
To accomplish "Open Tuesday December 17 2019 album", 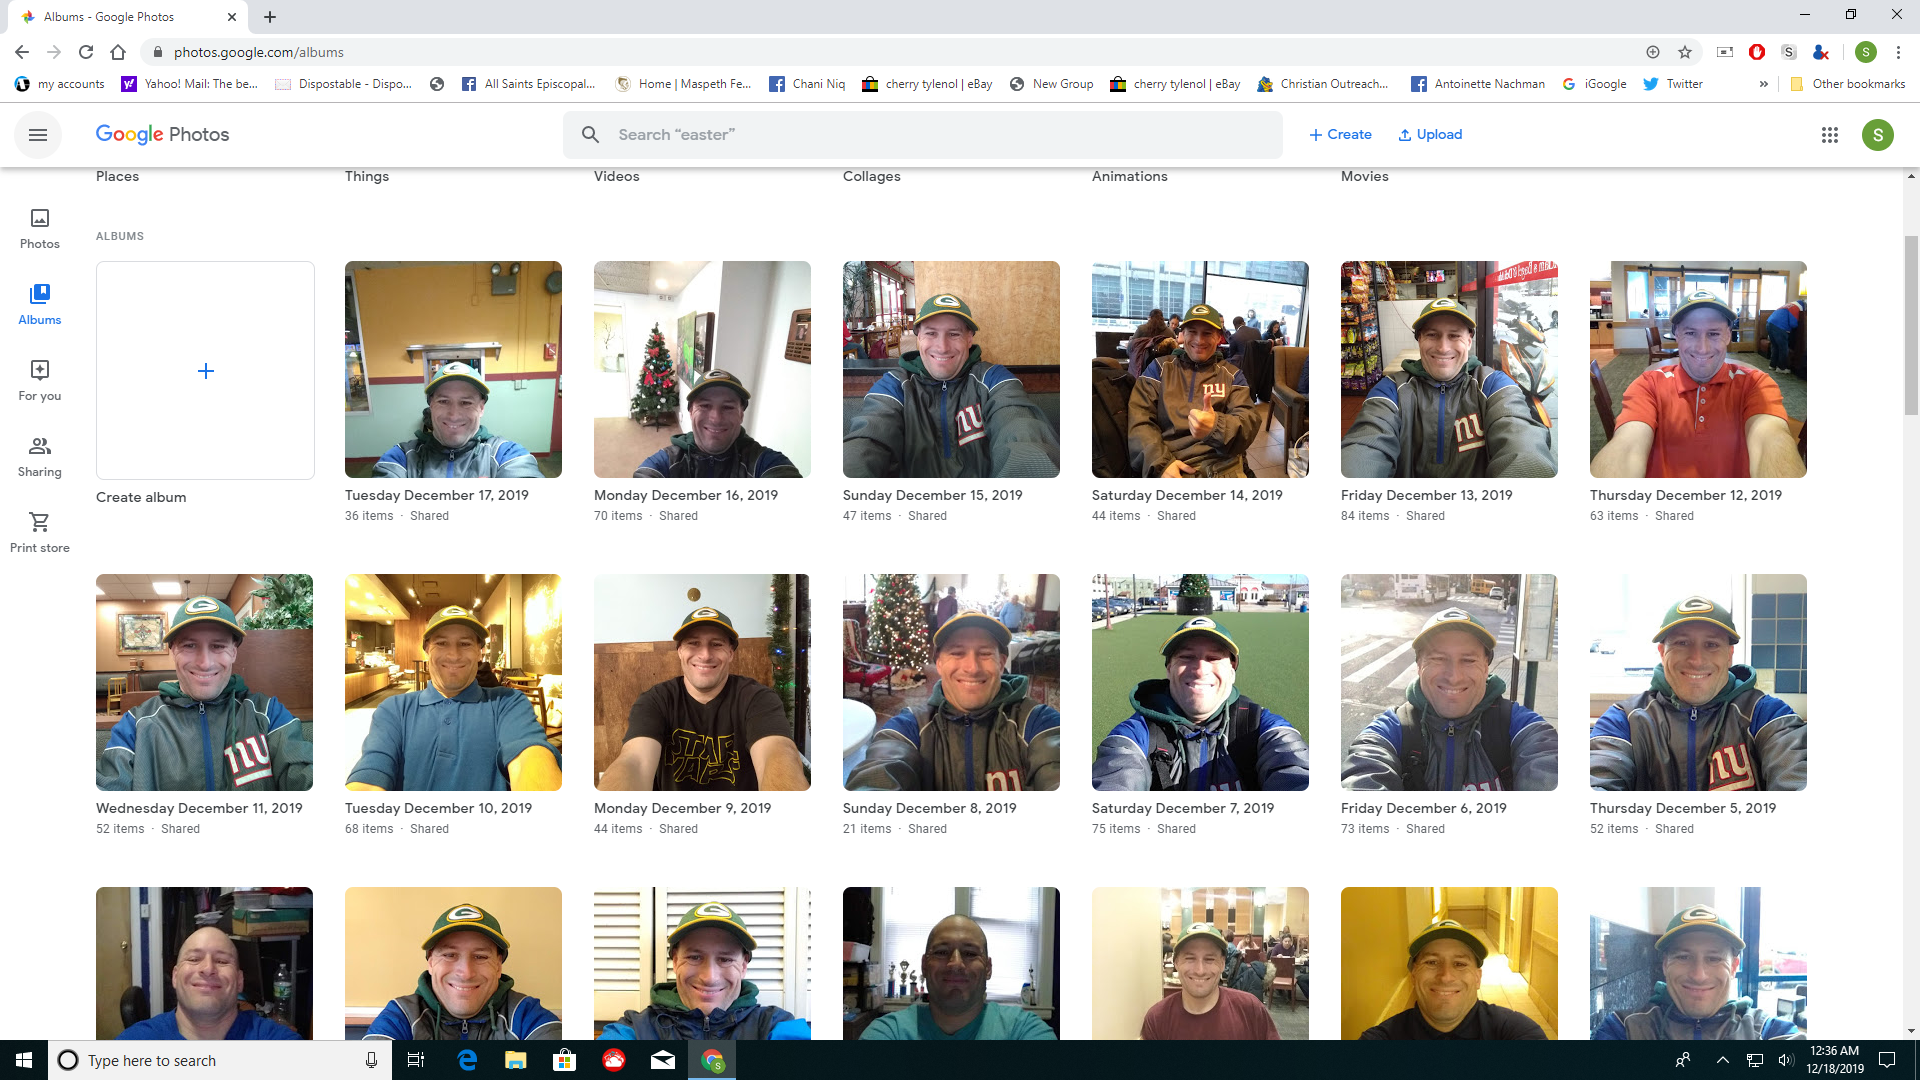I will pyautogui.click(x=452, y=369).
